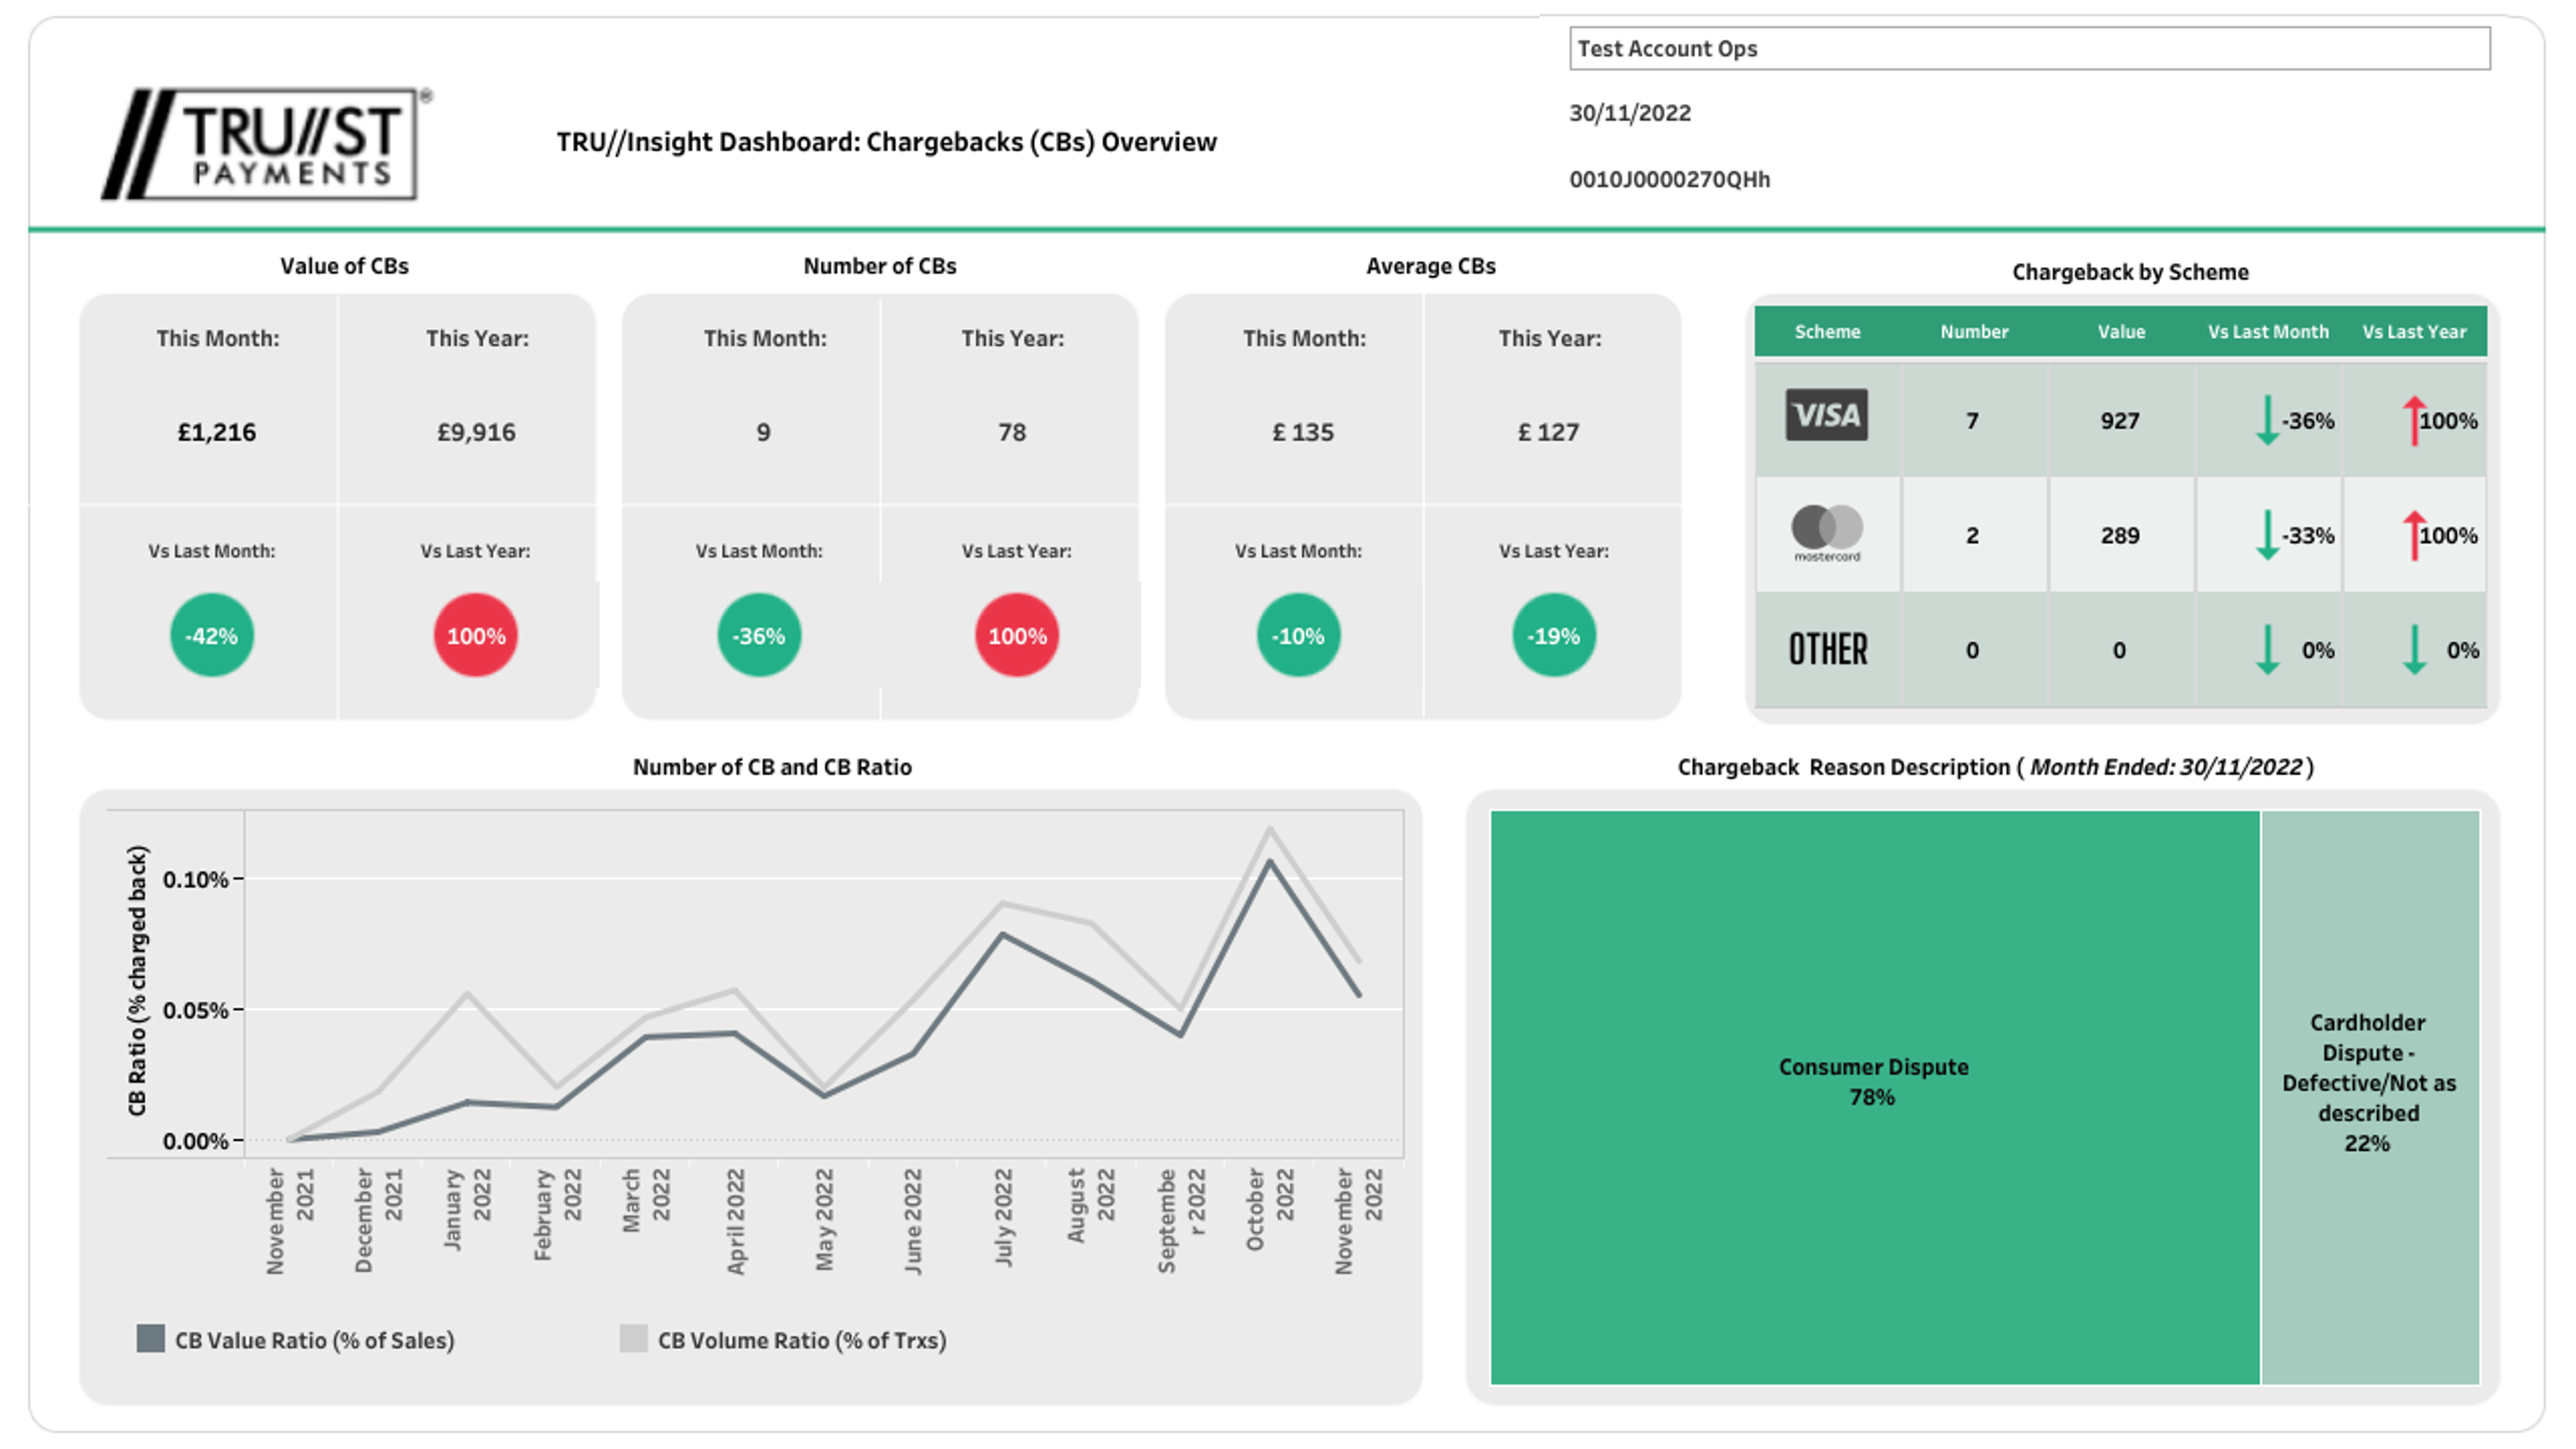2576x1449 pixels.
Task: Click the Mastercard scheme logo
Action: tap(1826, 531)
